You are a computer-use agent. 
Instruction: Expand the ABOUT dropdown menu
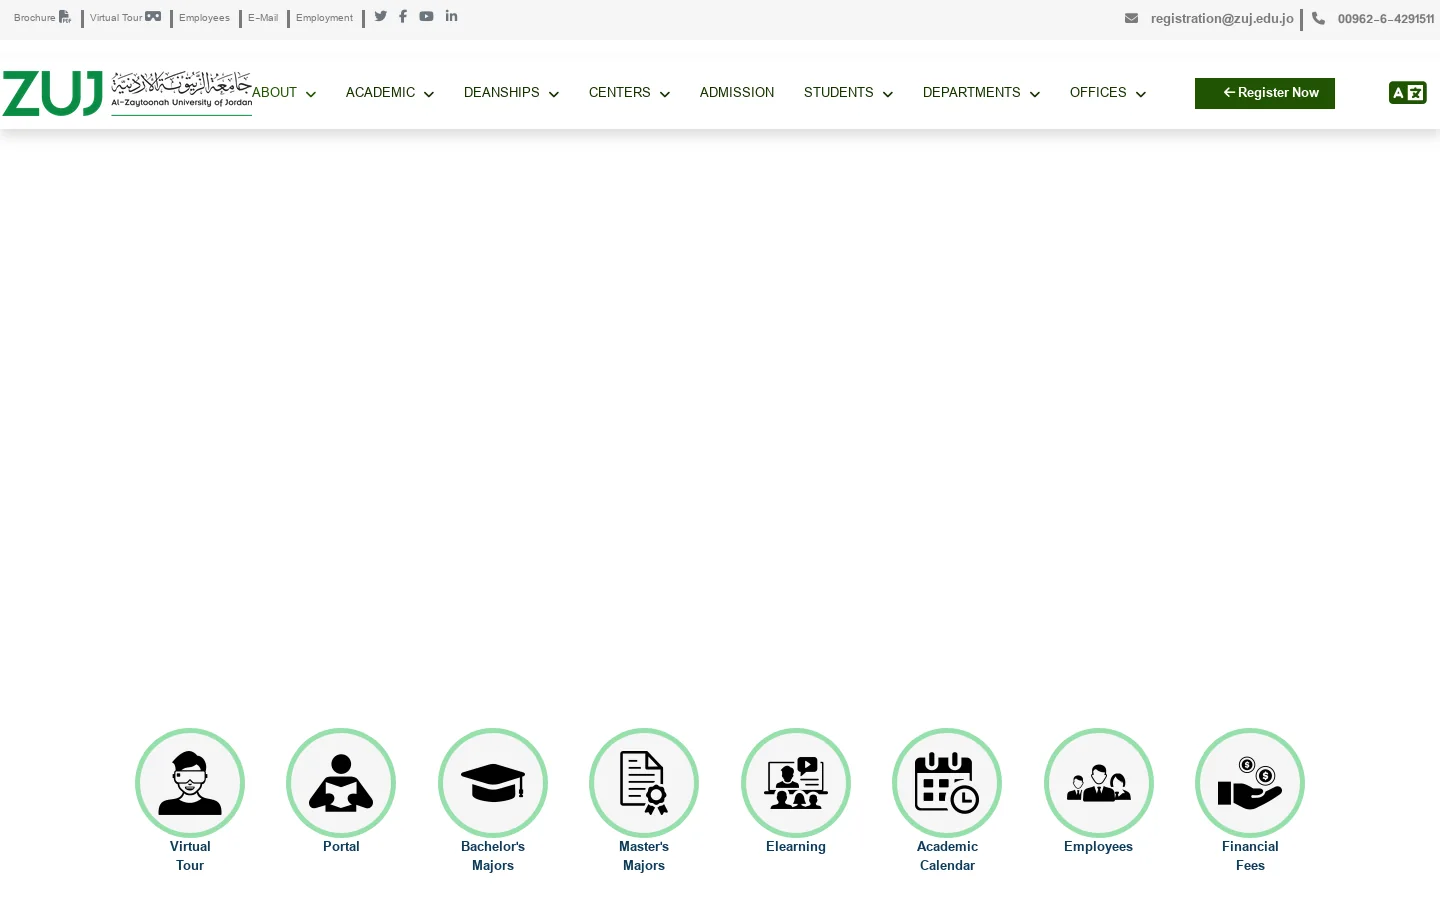point(284,92)
